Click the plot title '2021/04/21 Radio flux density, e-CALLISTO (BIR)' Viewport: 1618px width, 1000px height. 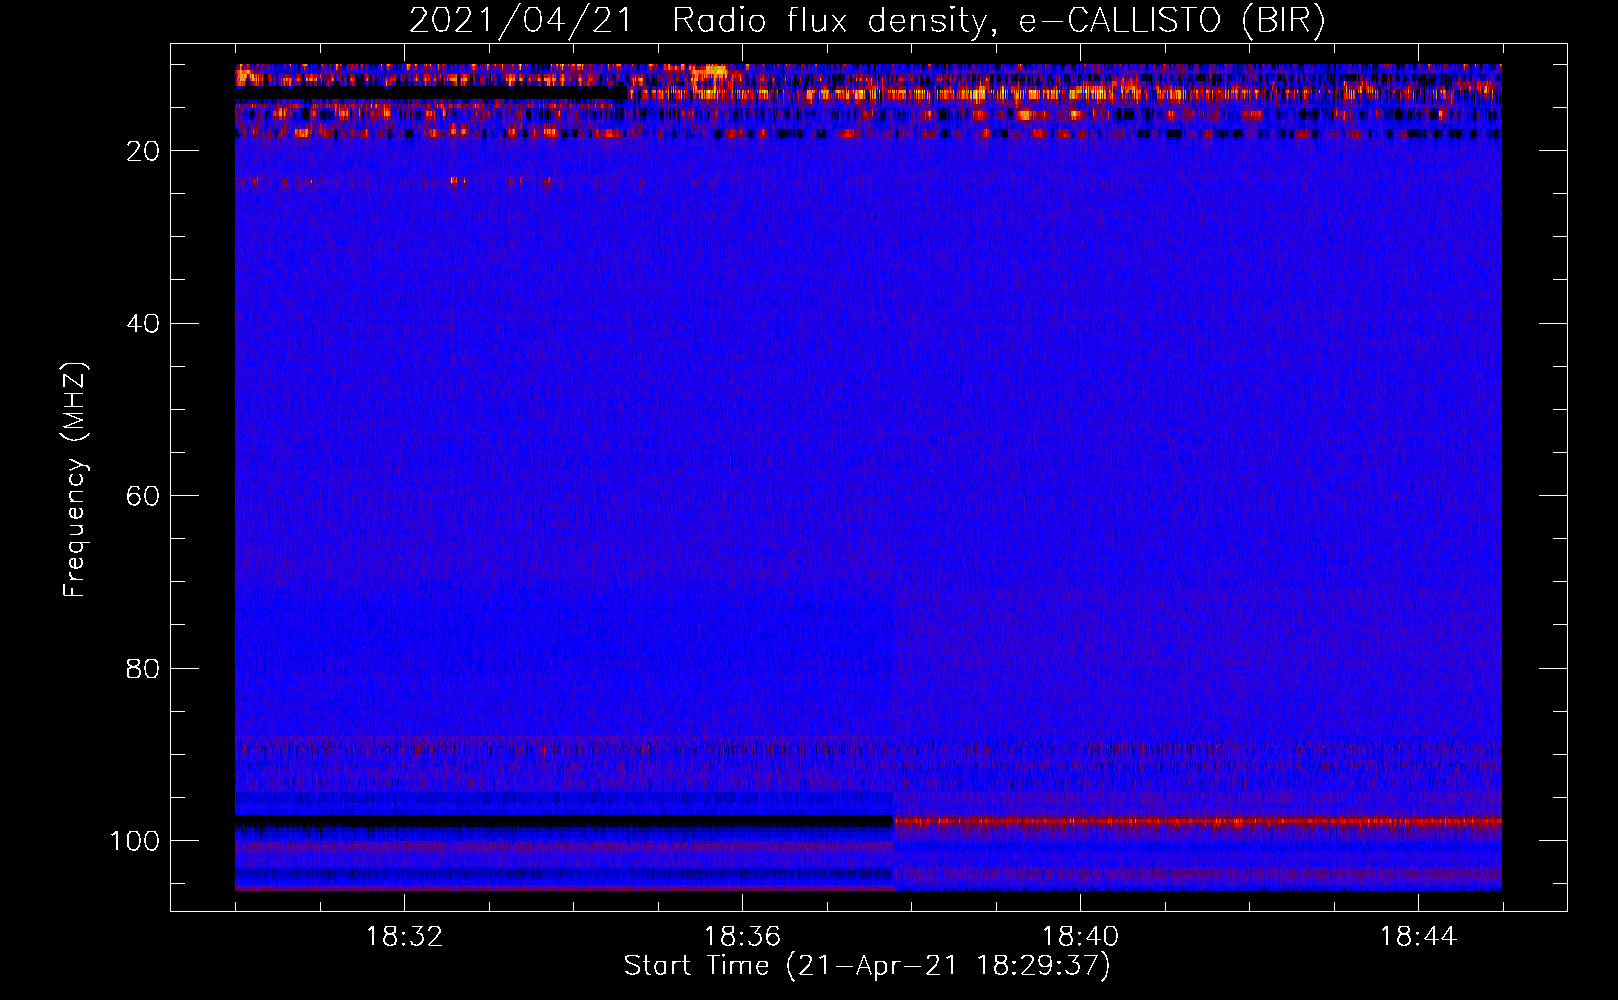(867, 20)
